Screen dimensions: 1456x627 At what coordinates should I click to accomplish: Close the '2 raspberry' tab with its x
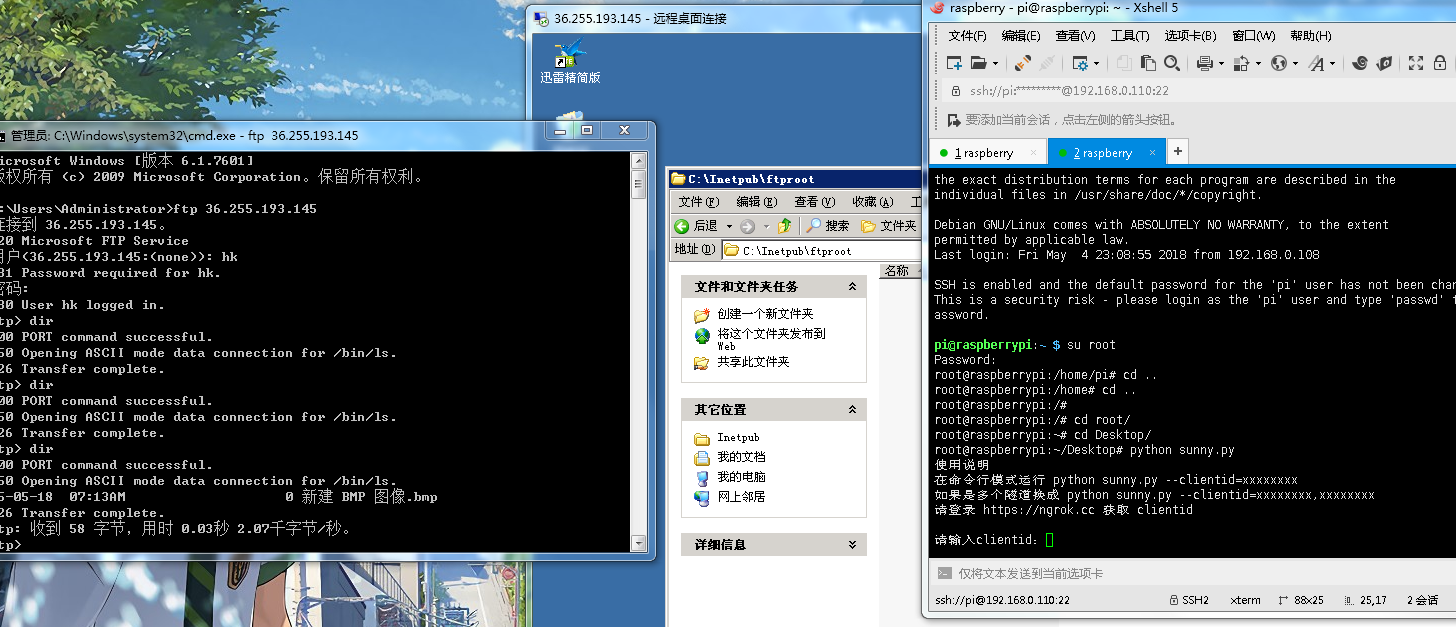(1153, 153)
